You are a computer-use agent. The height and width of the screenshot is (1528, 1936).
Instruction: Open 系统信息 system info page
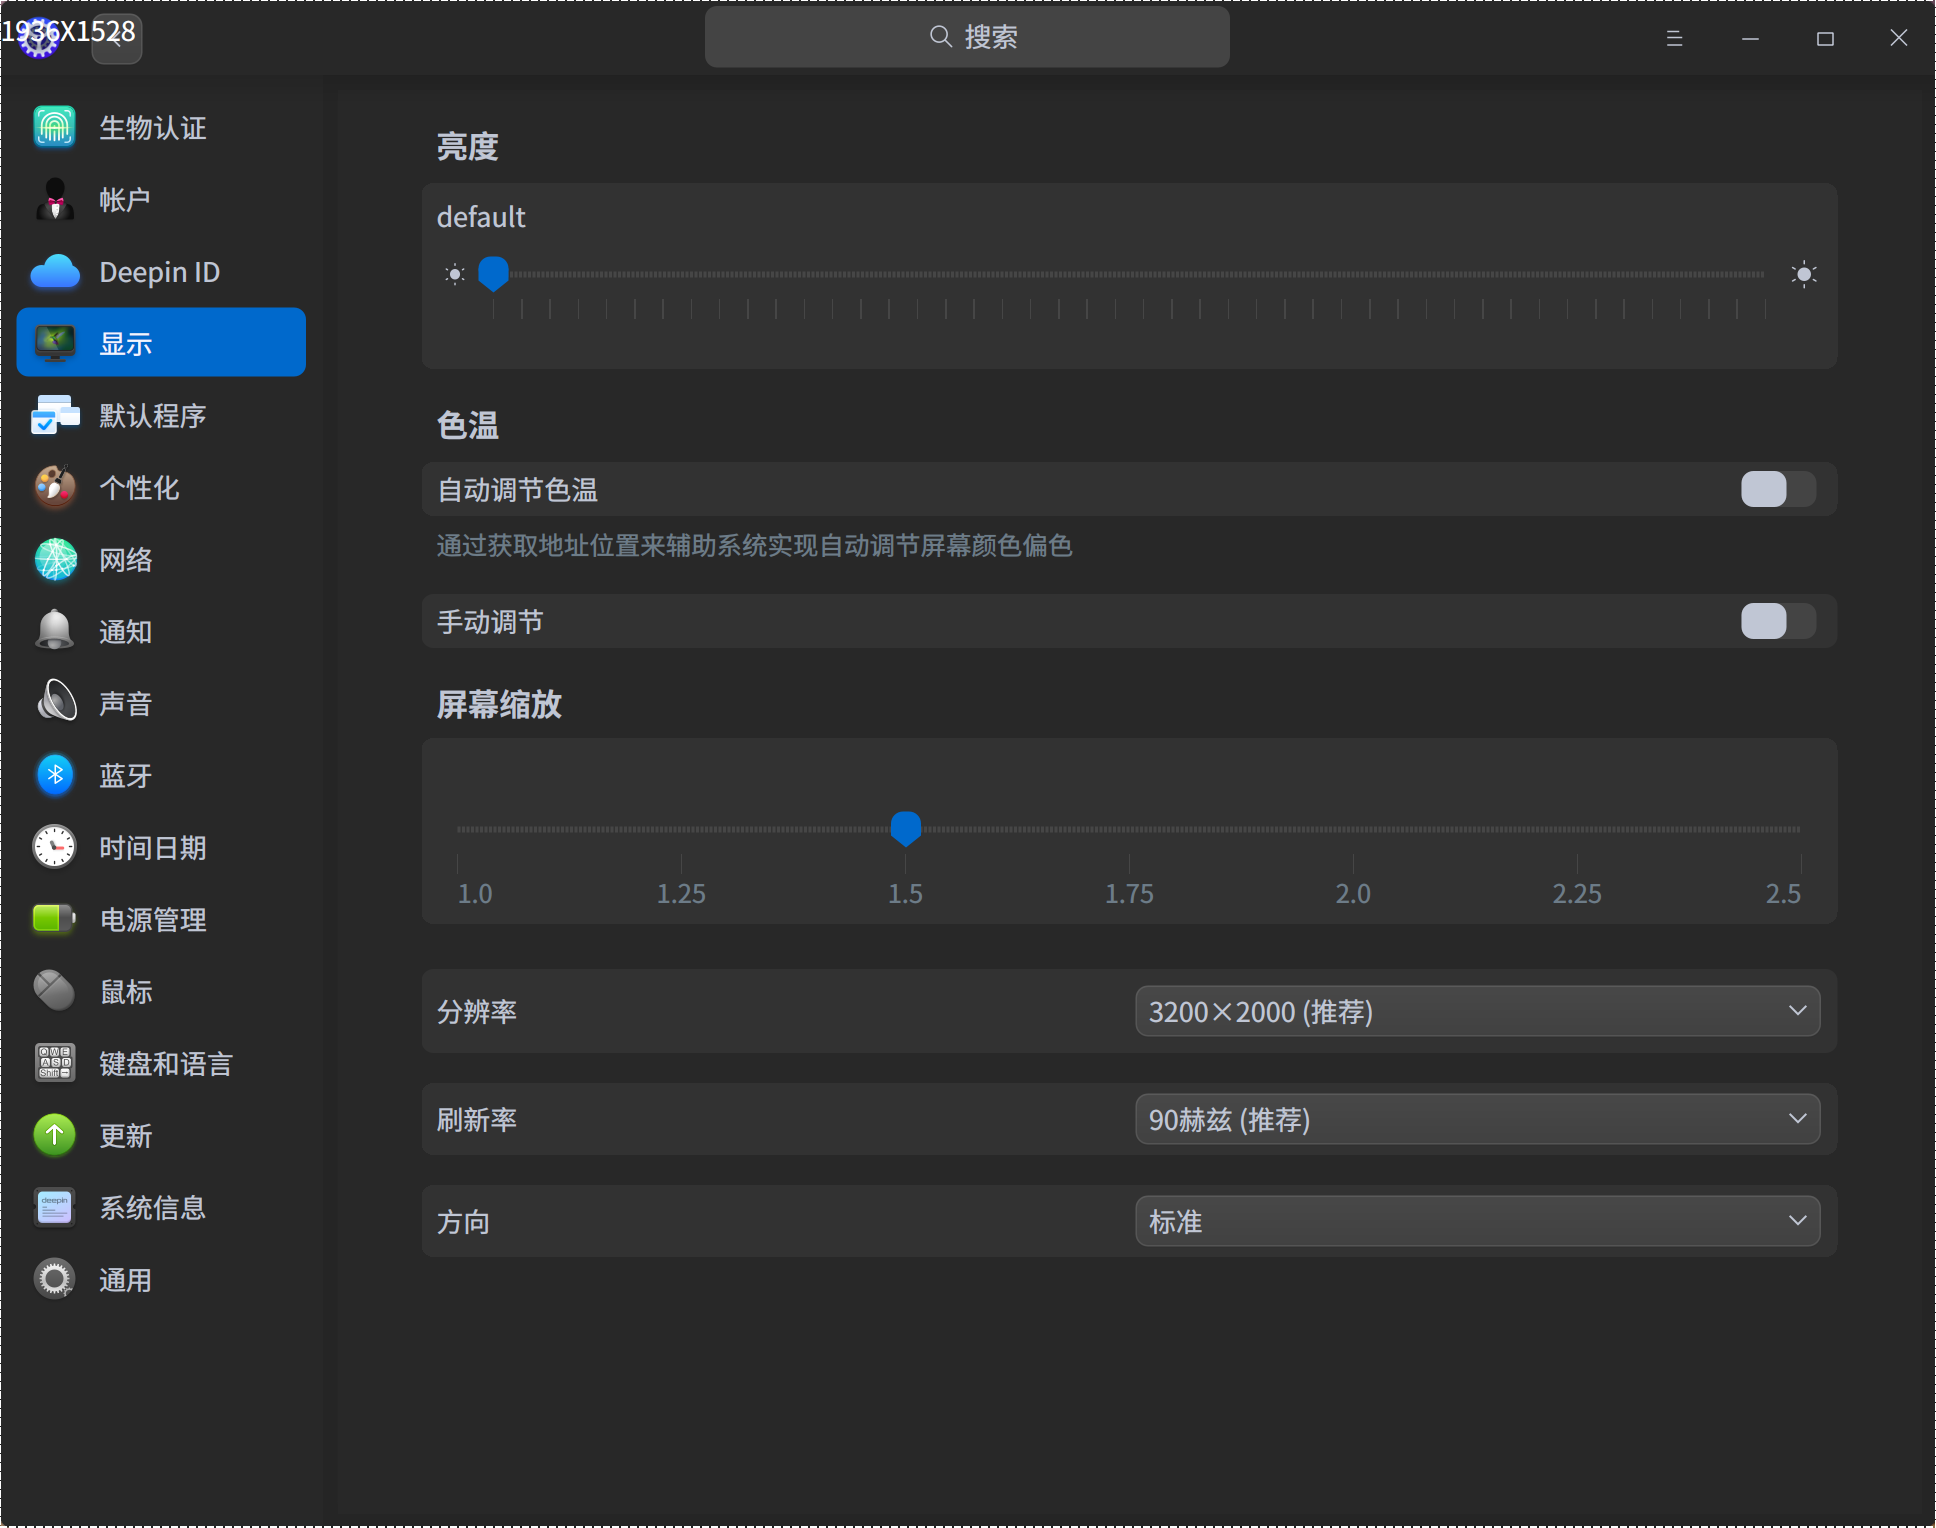(x=152, y=1207)
